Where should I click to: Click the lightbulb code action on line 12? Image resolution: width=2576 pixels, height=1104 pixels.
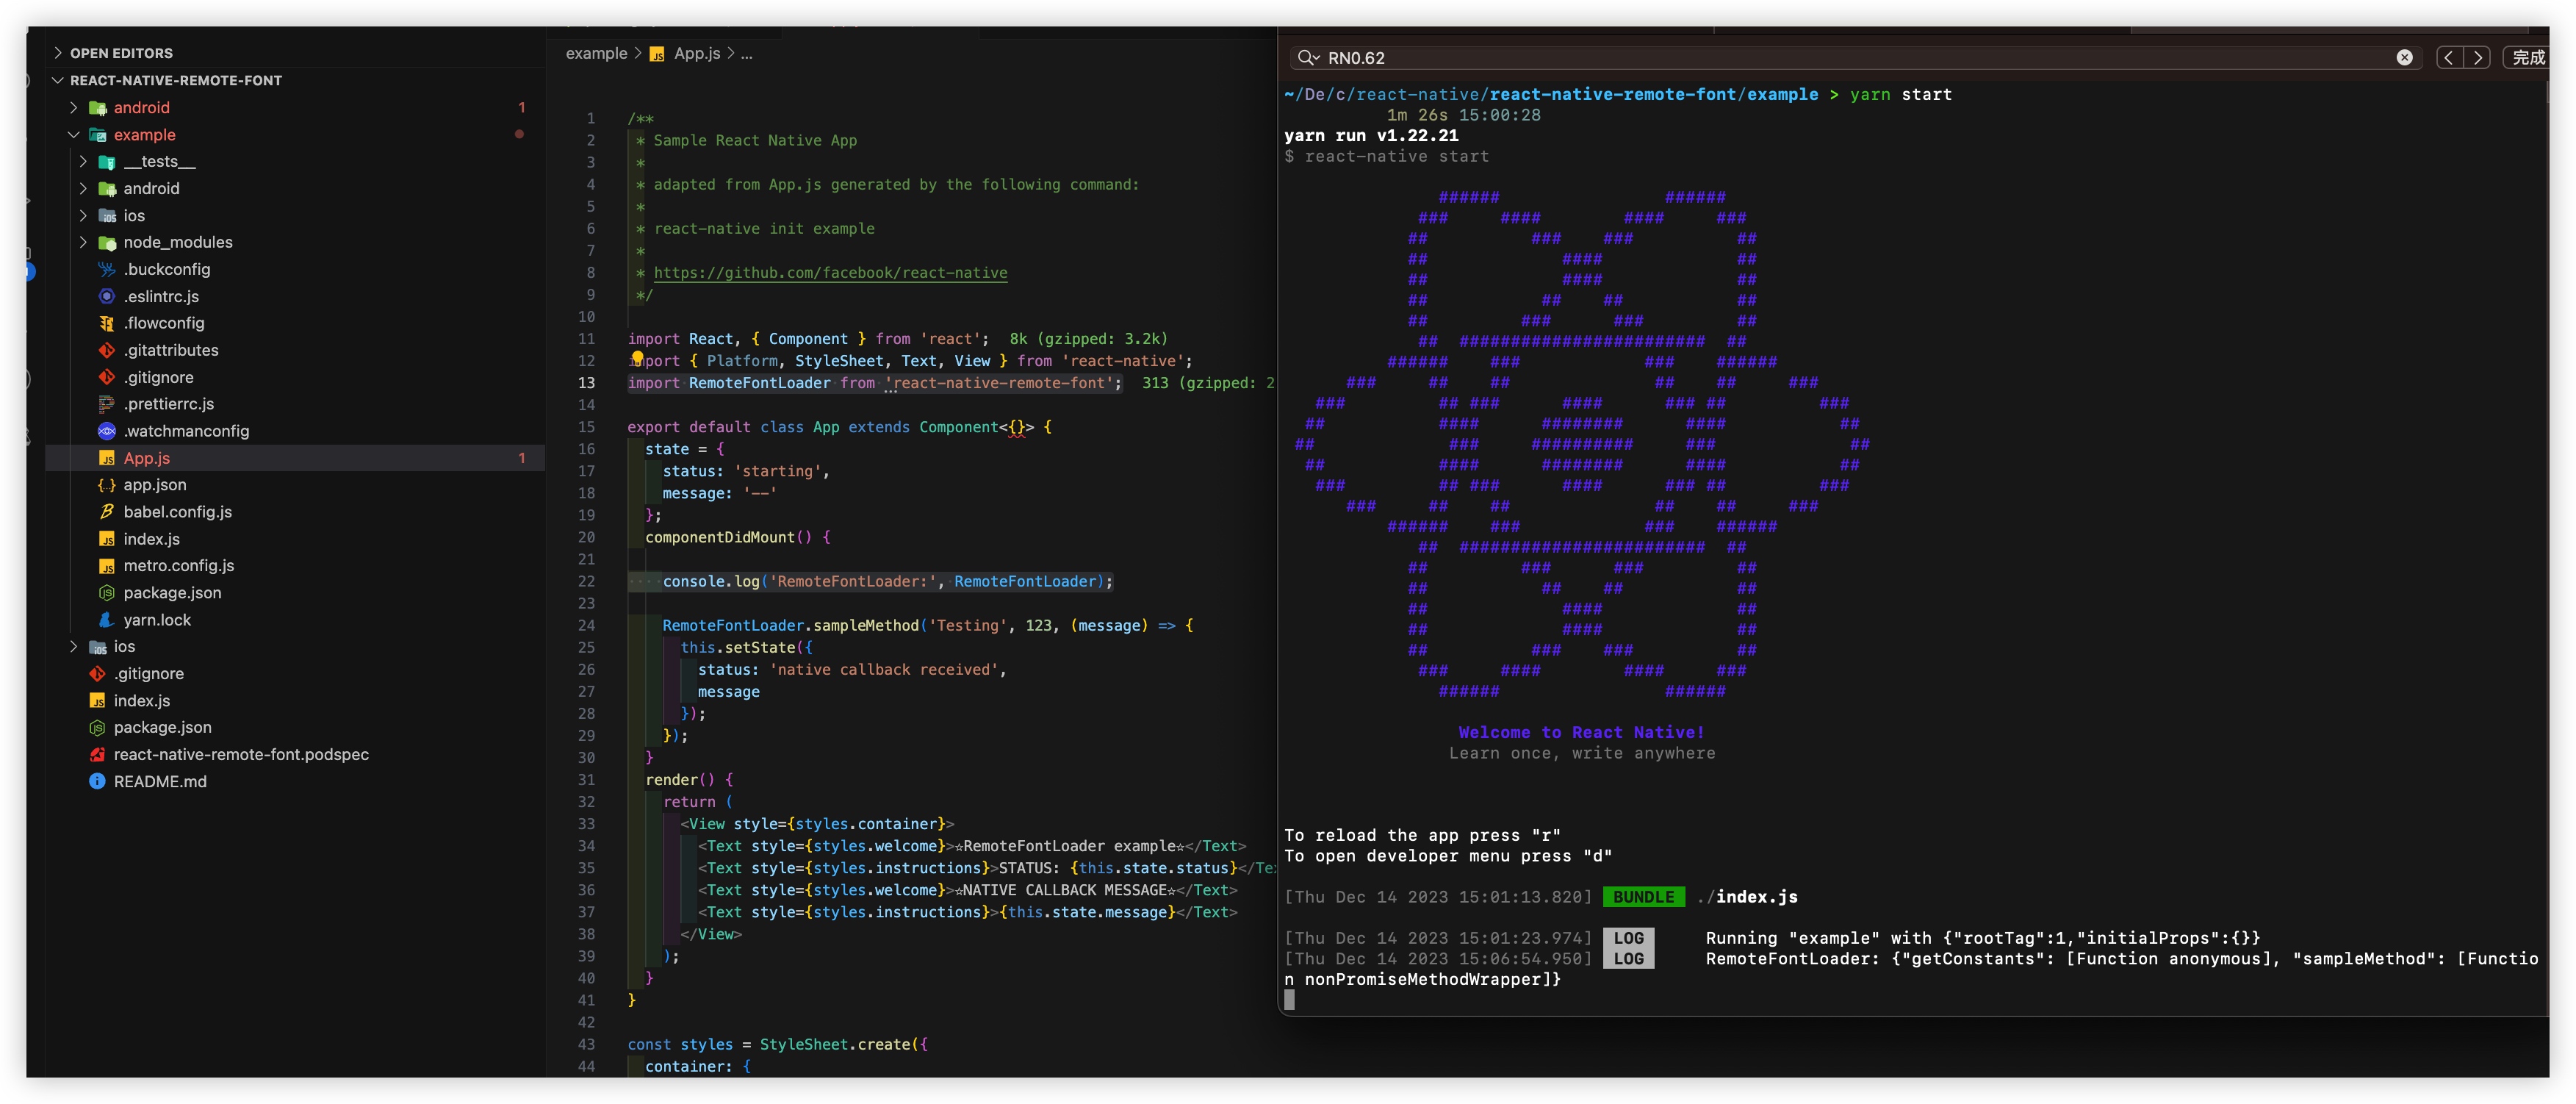coord(638,360)
